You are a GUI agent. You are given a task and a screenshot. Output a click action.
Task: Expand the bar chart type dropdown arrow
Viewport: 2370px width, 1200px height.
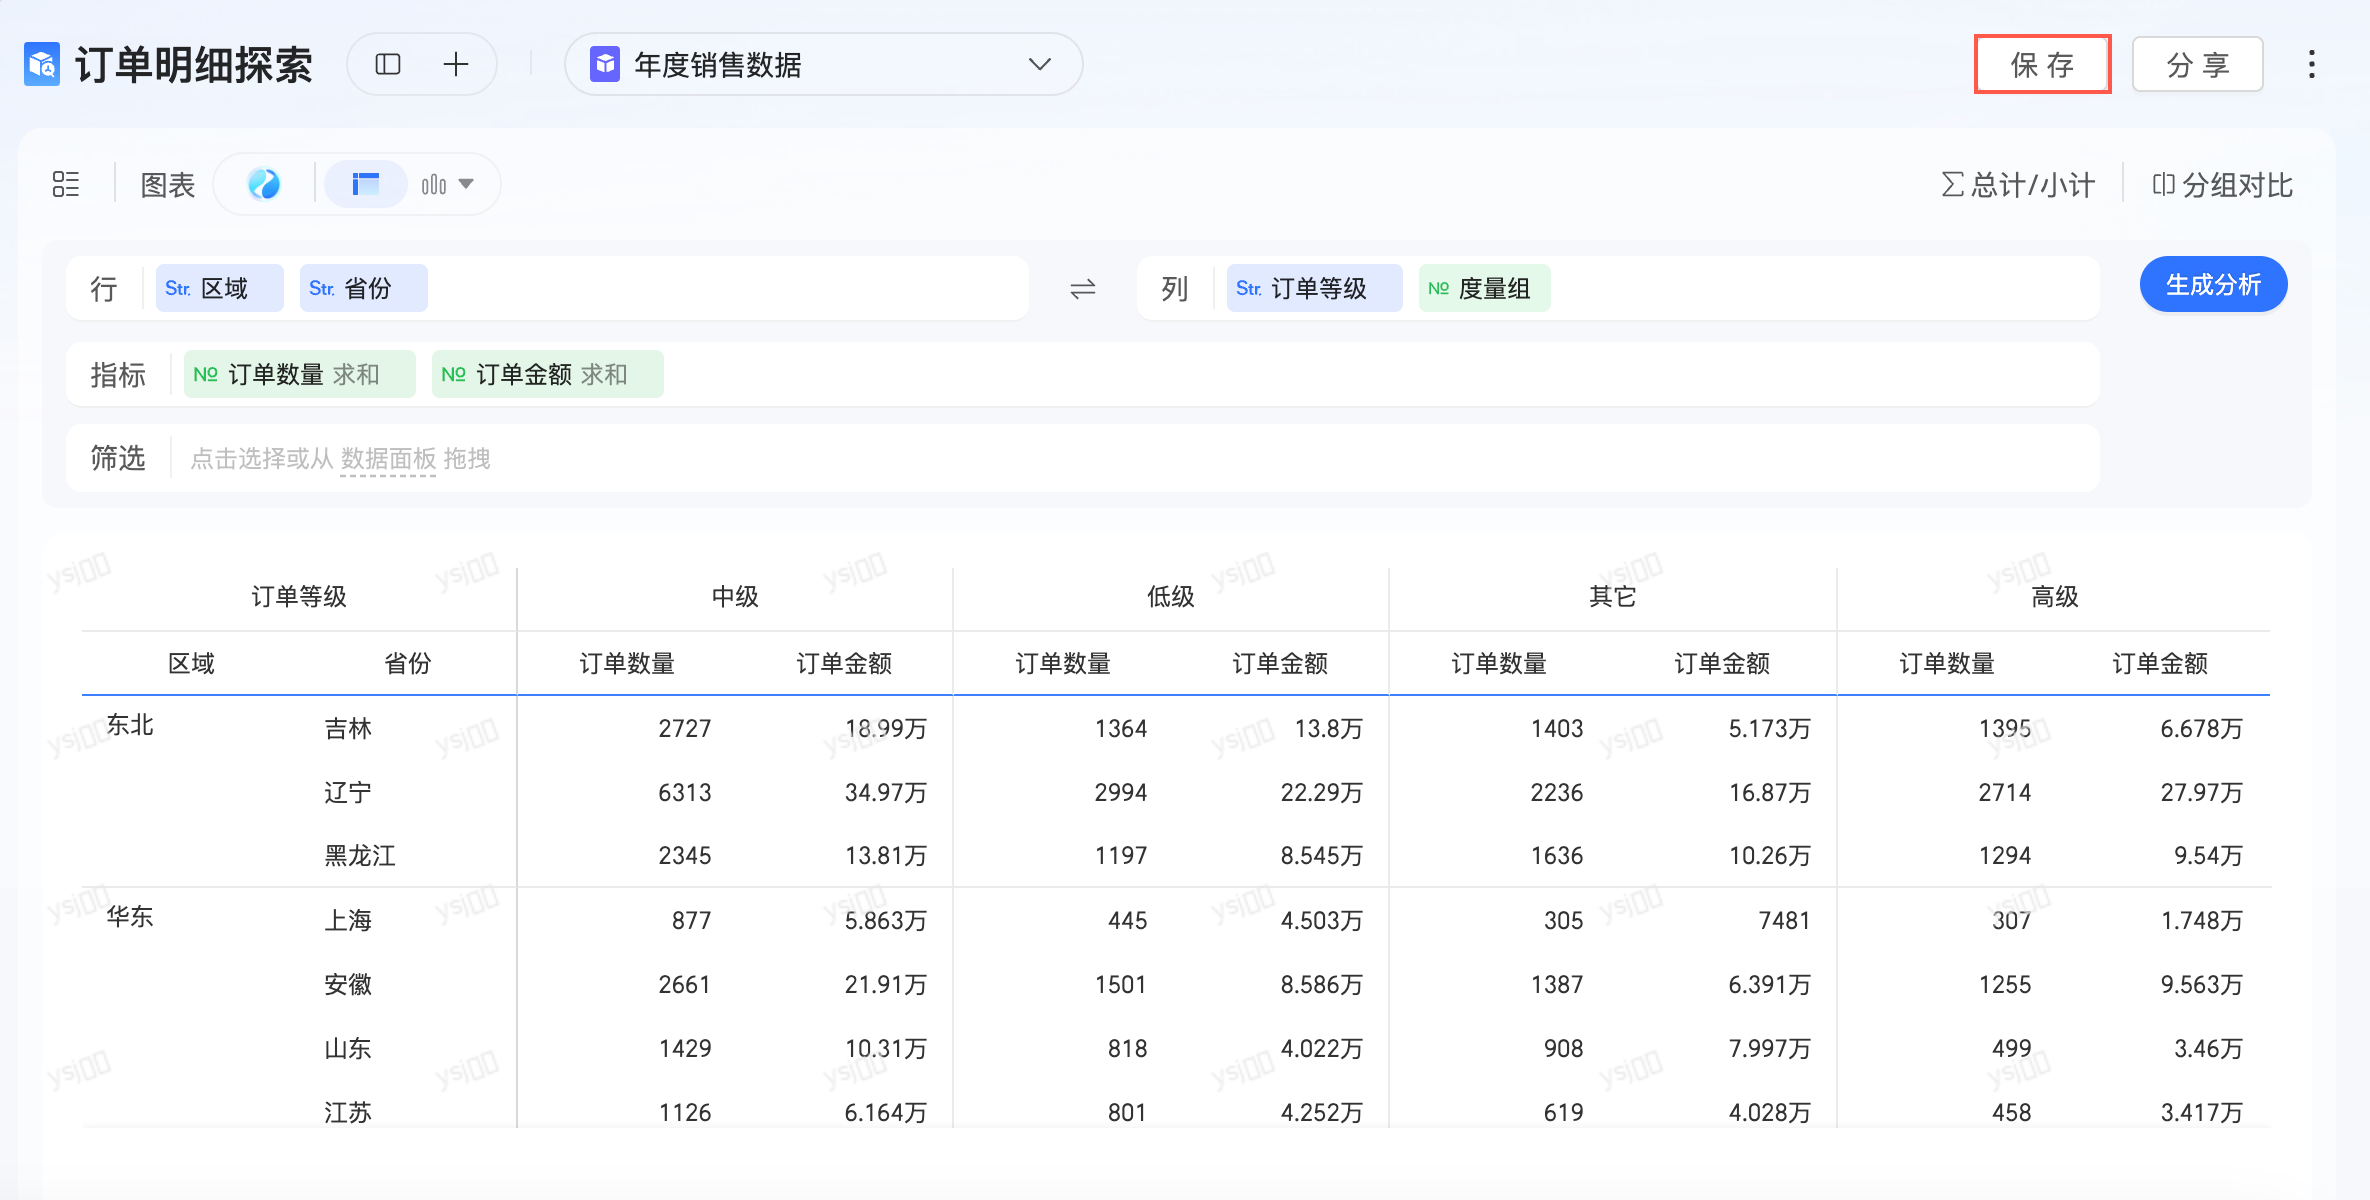point(466,184)
